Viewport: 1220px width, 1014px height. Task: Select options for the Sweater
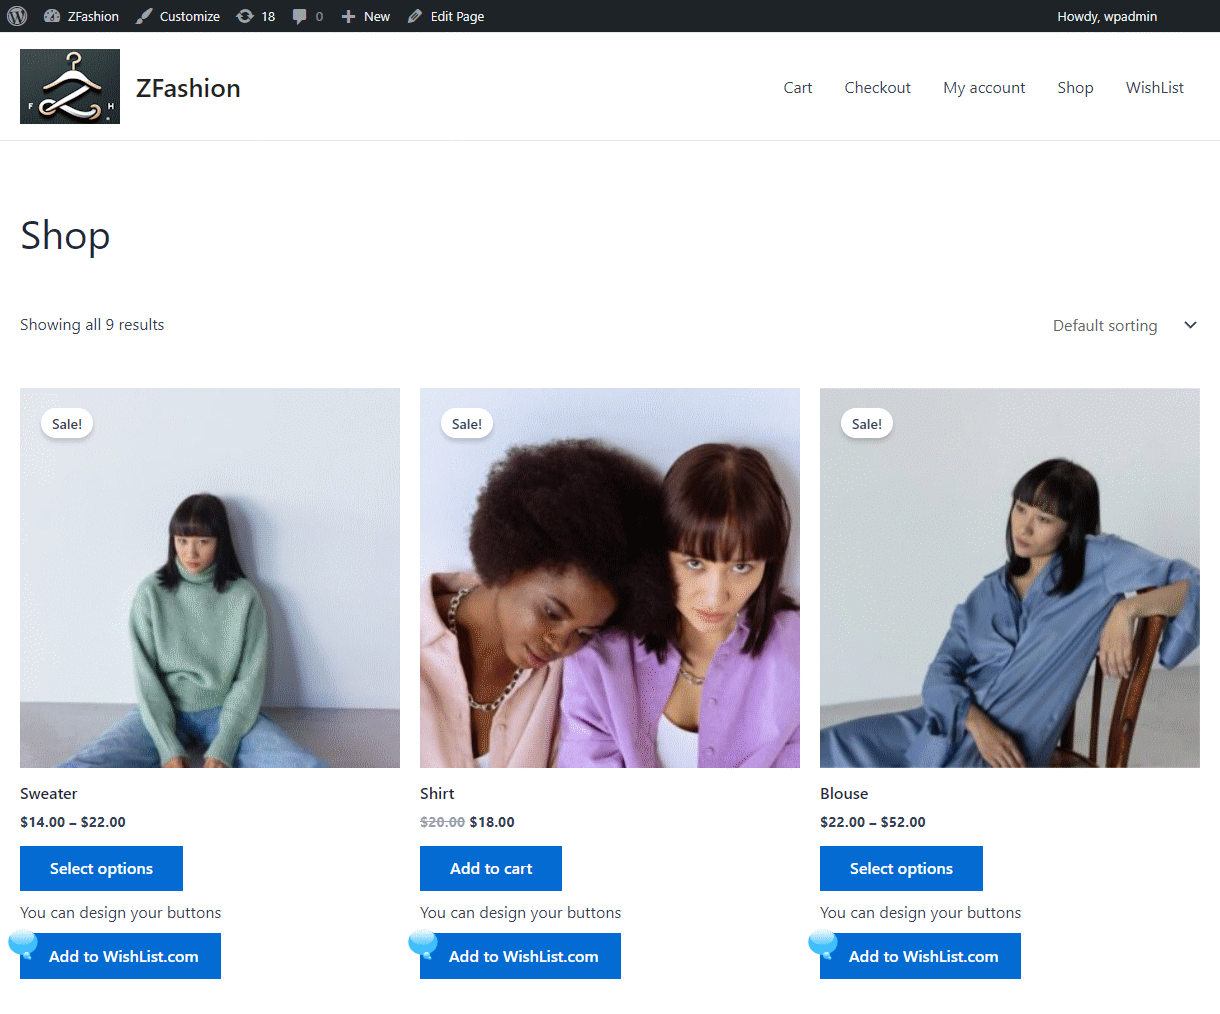[101, 868]
